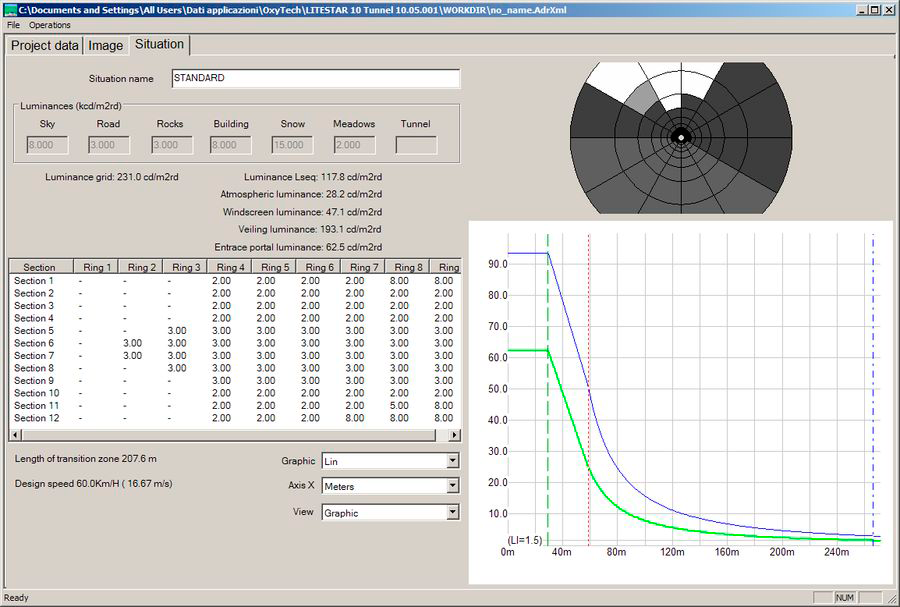Click the Section column header
This screenshot has height=607, width=900.
pyautogui.click(x=40, y=267)
